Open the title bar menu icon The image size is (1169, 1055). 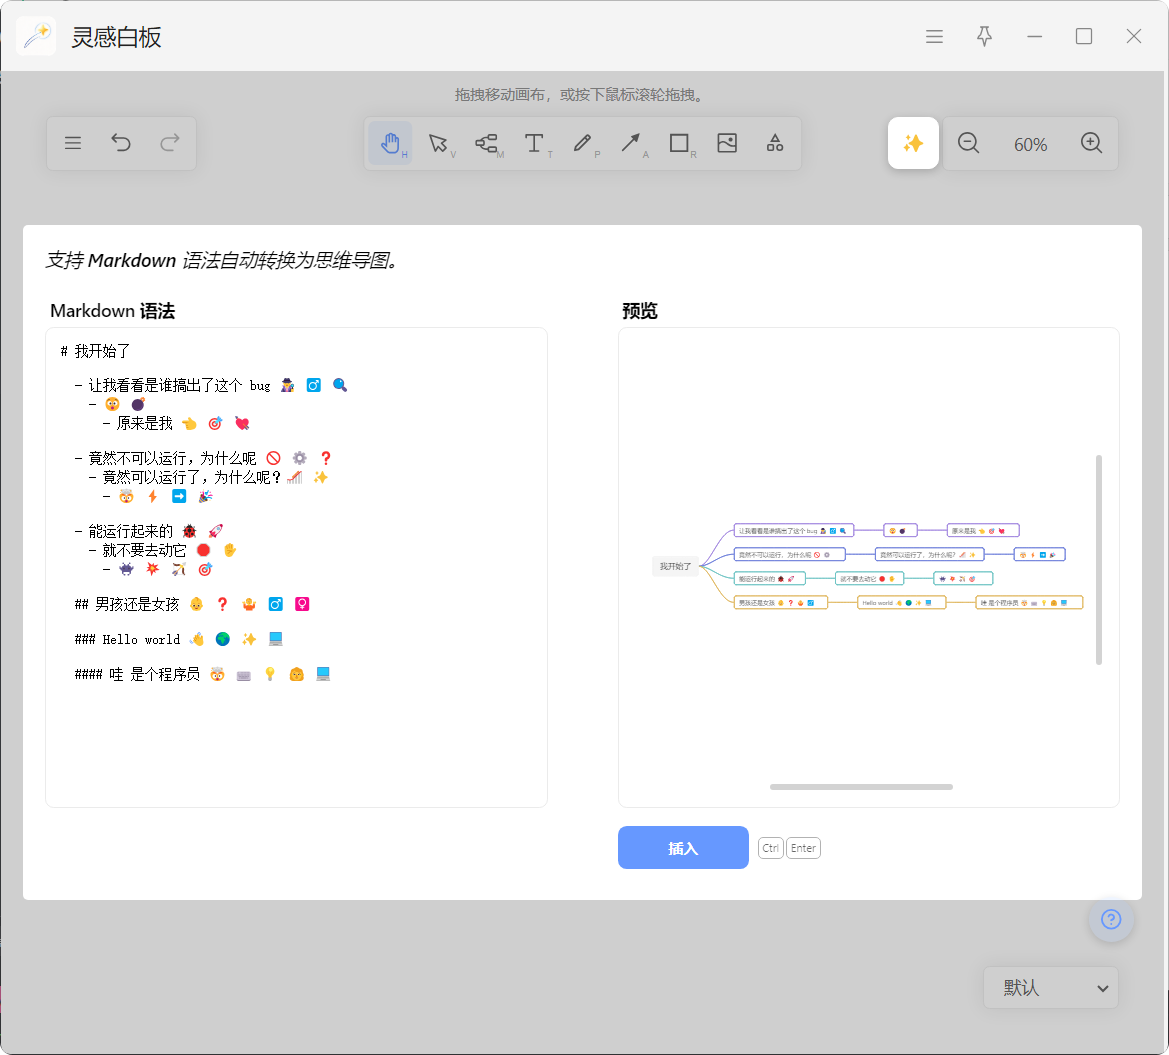(x=934, y=36)
